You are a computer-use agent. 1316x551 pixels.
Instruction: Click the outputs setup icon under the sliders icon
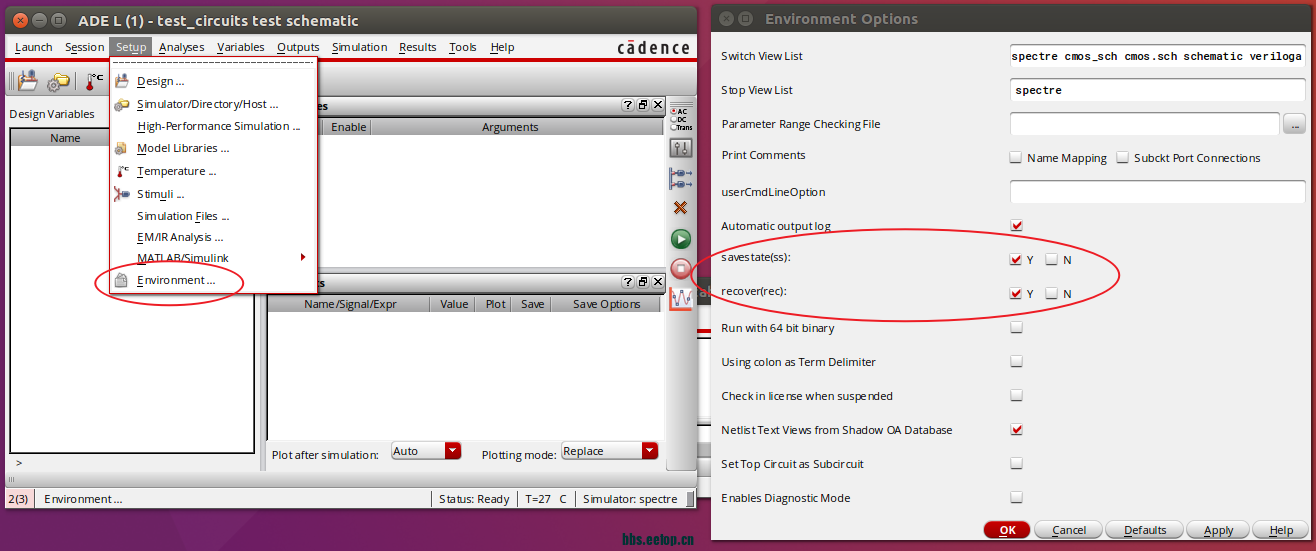point(680,178)
